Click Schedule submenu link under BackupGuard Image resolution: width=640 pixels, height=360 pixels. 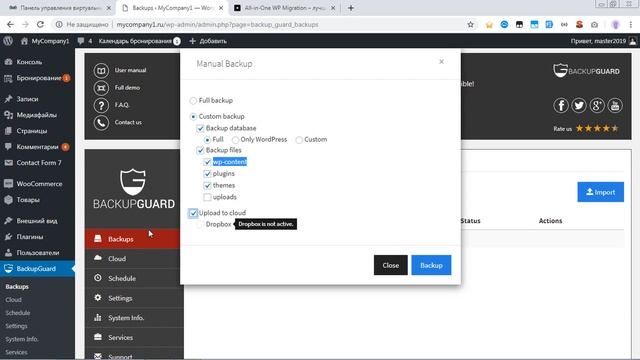18,313
